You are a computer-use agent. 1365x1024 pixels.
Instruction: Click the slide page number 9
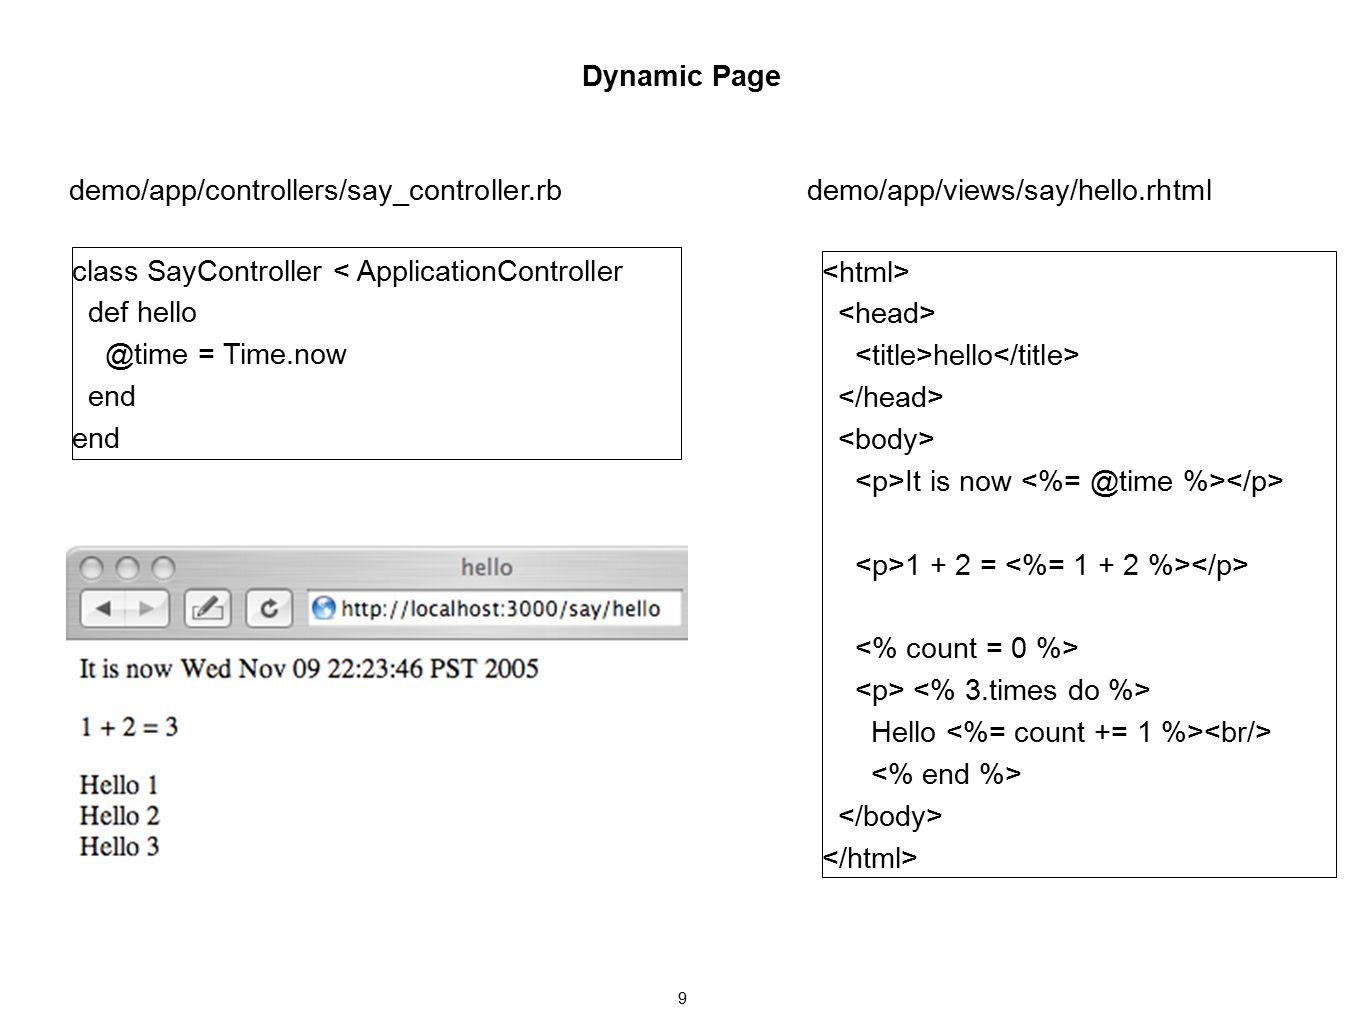pyautogui.click(x=682, y=998)
